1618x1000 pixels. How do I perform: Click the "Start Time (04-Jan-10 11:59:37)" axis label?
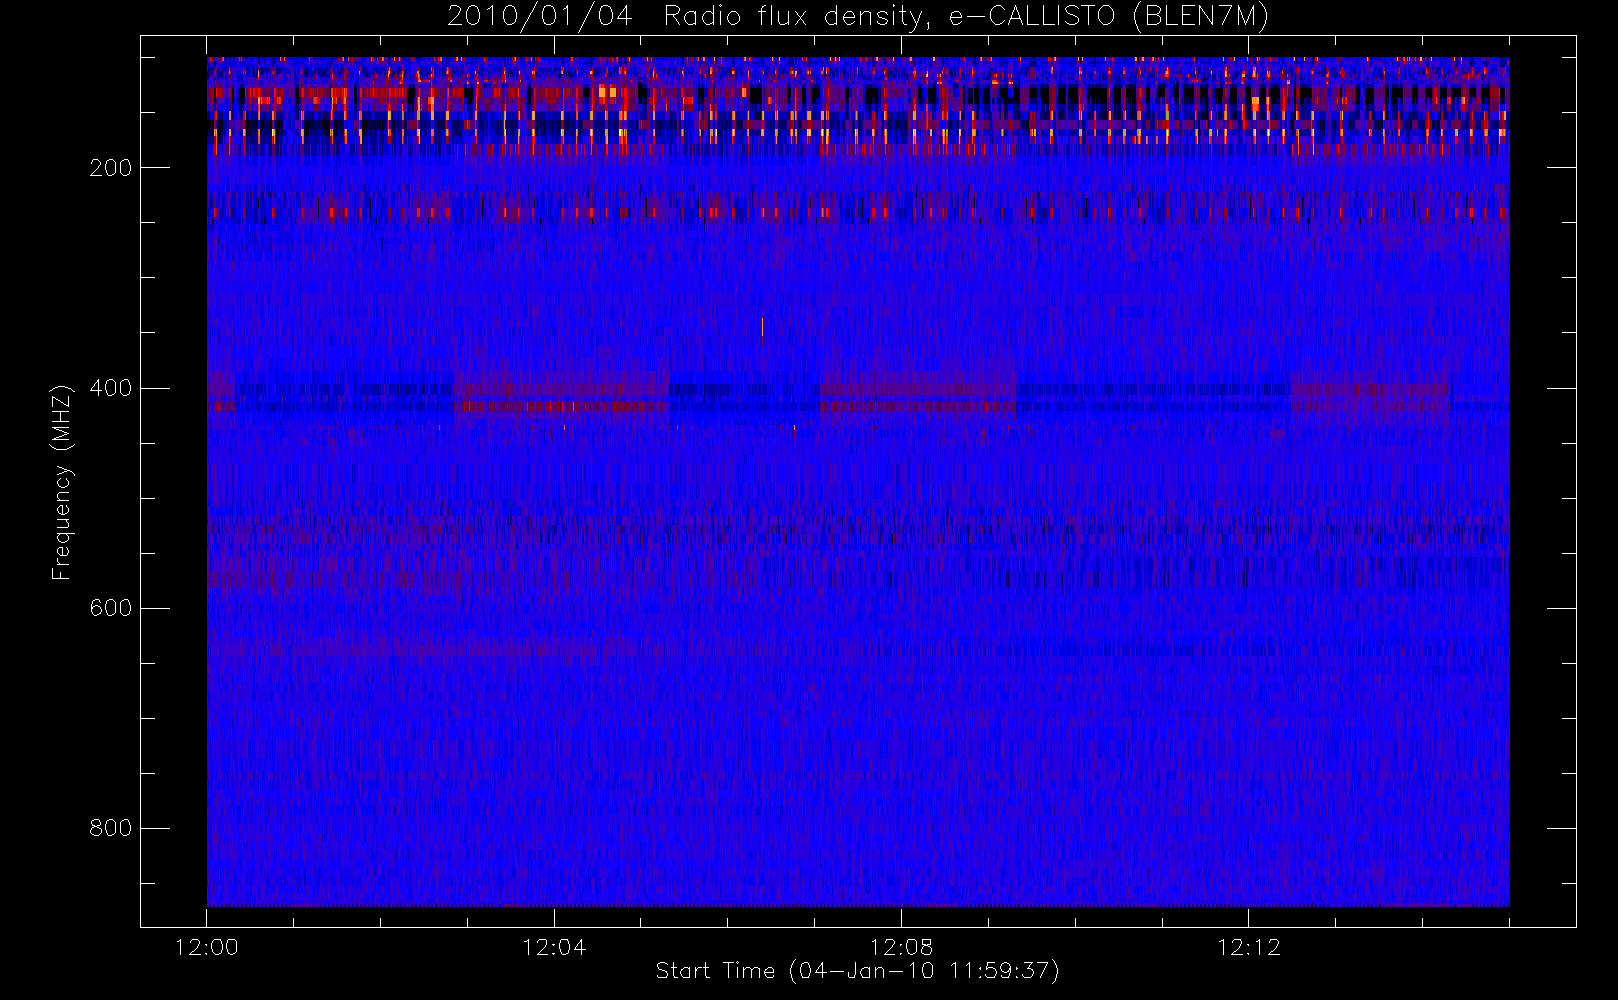(857, 971)
